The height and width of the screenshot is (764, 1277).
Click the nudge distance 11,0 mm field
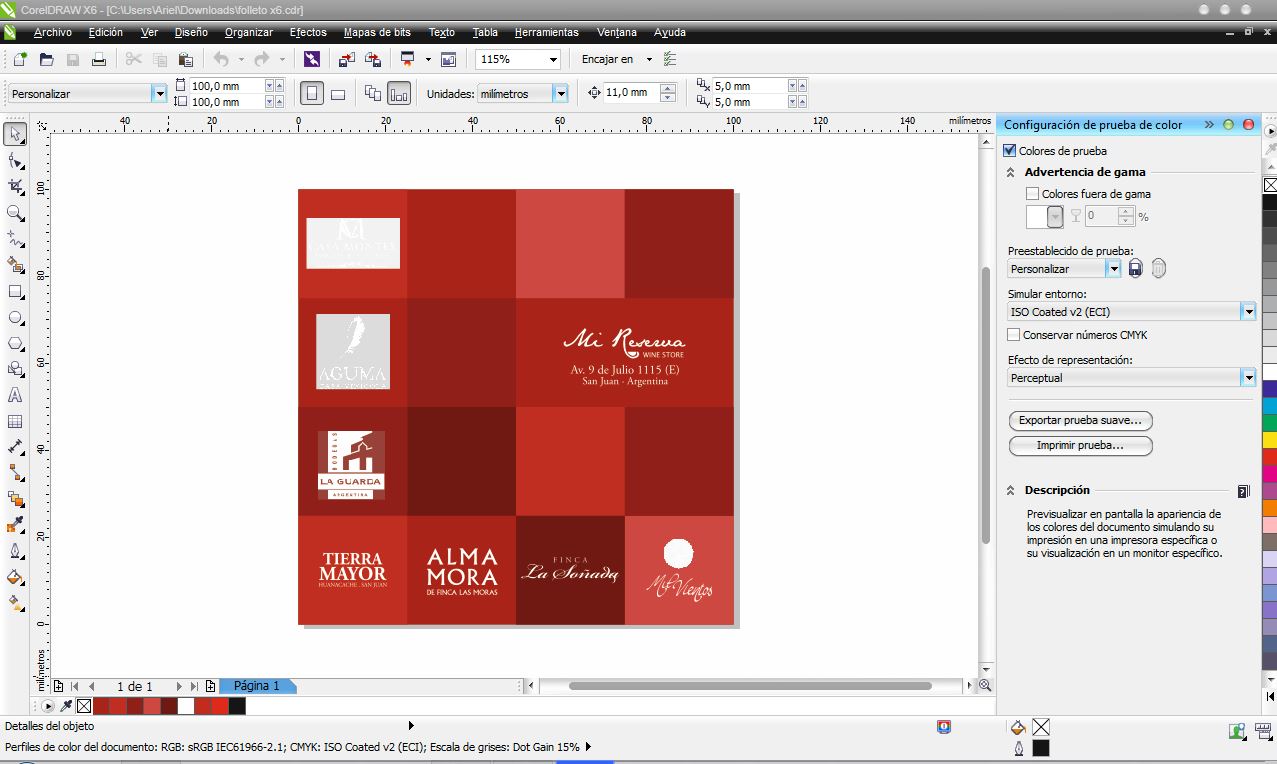point(631,93)
